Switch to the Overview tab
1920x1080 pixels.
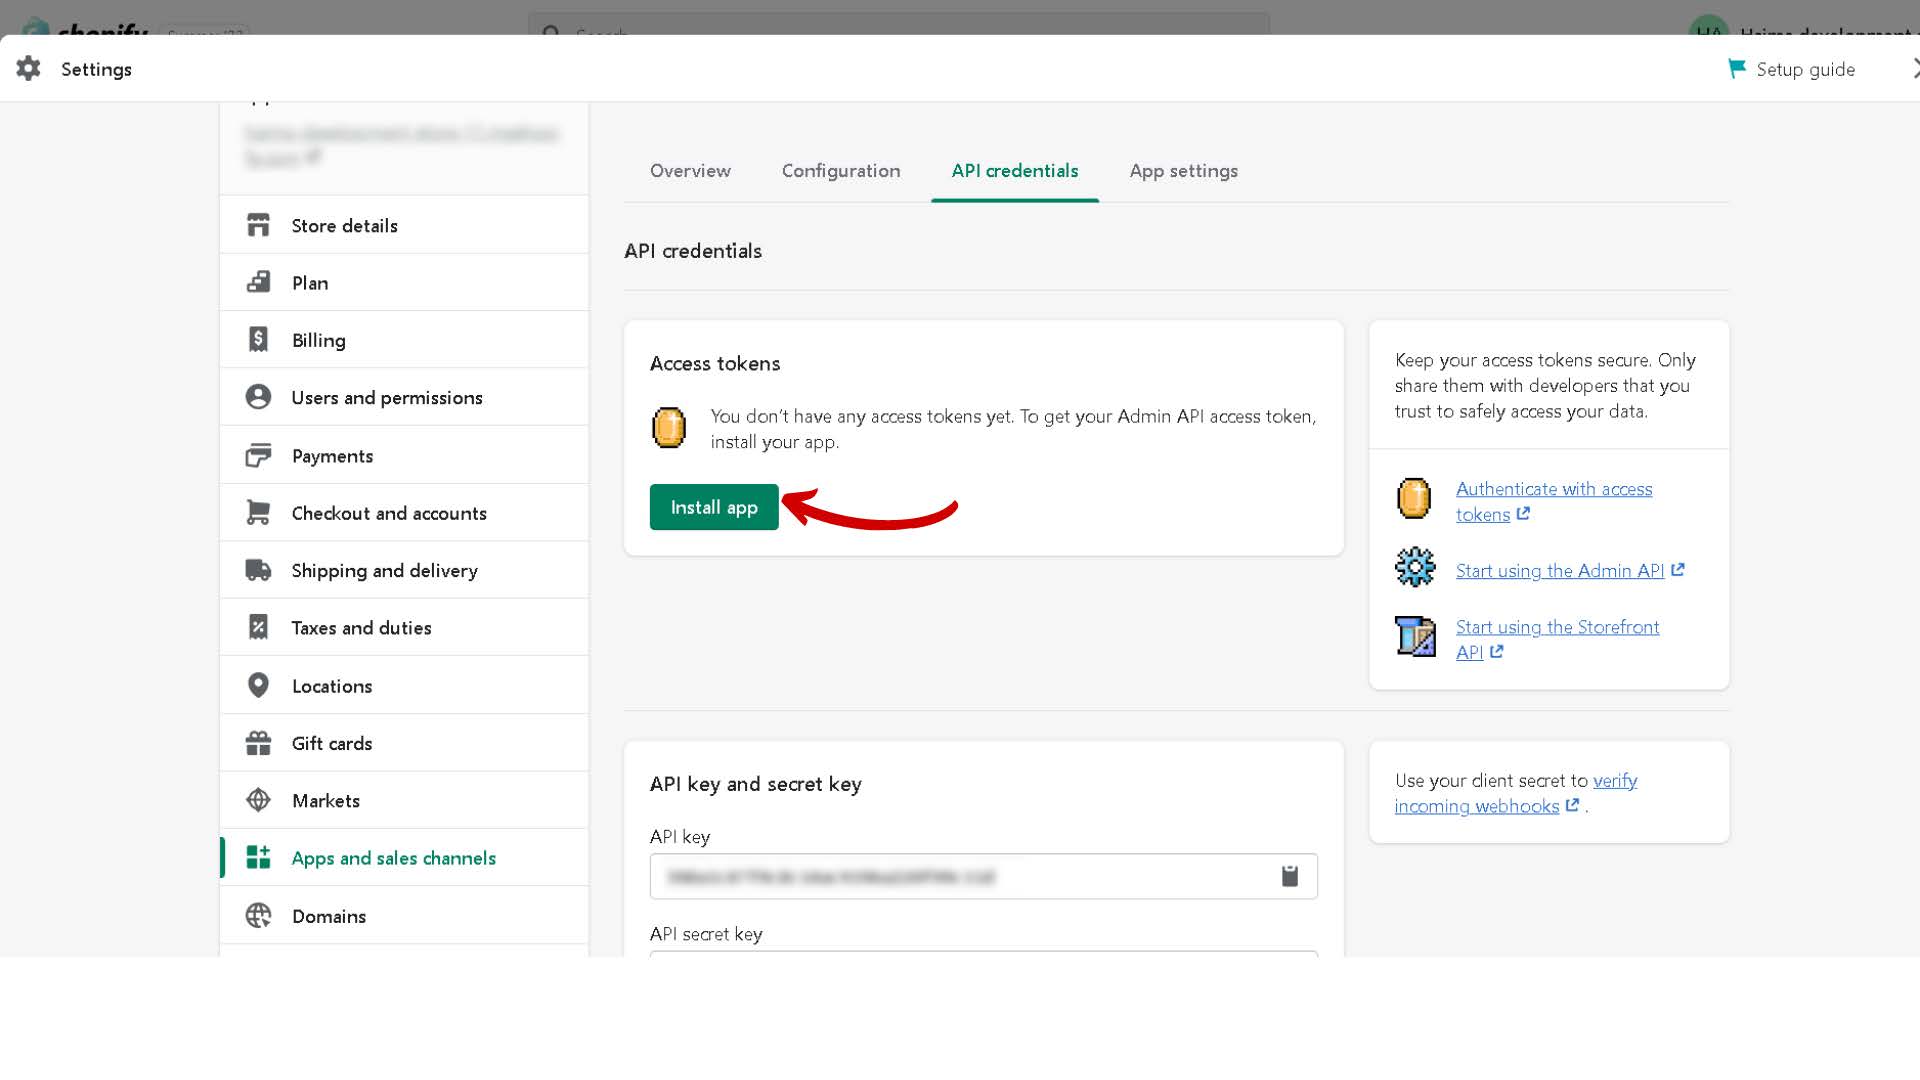(x=690, y=171)
